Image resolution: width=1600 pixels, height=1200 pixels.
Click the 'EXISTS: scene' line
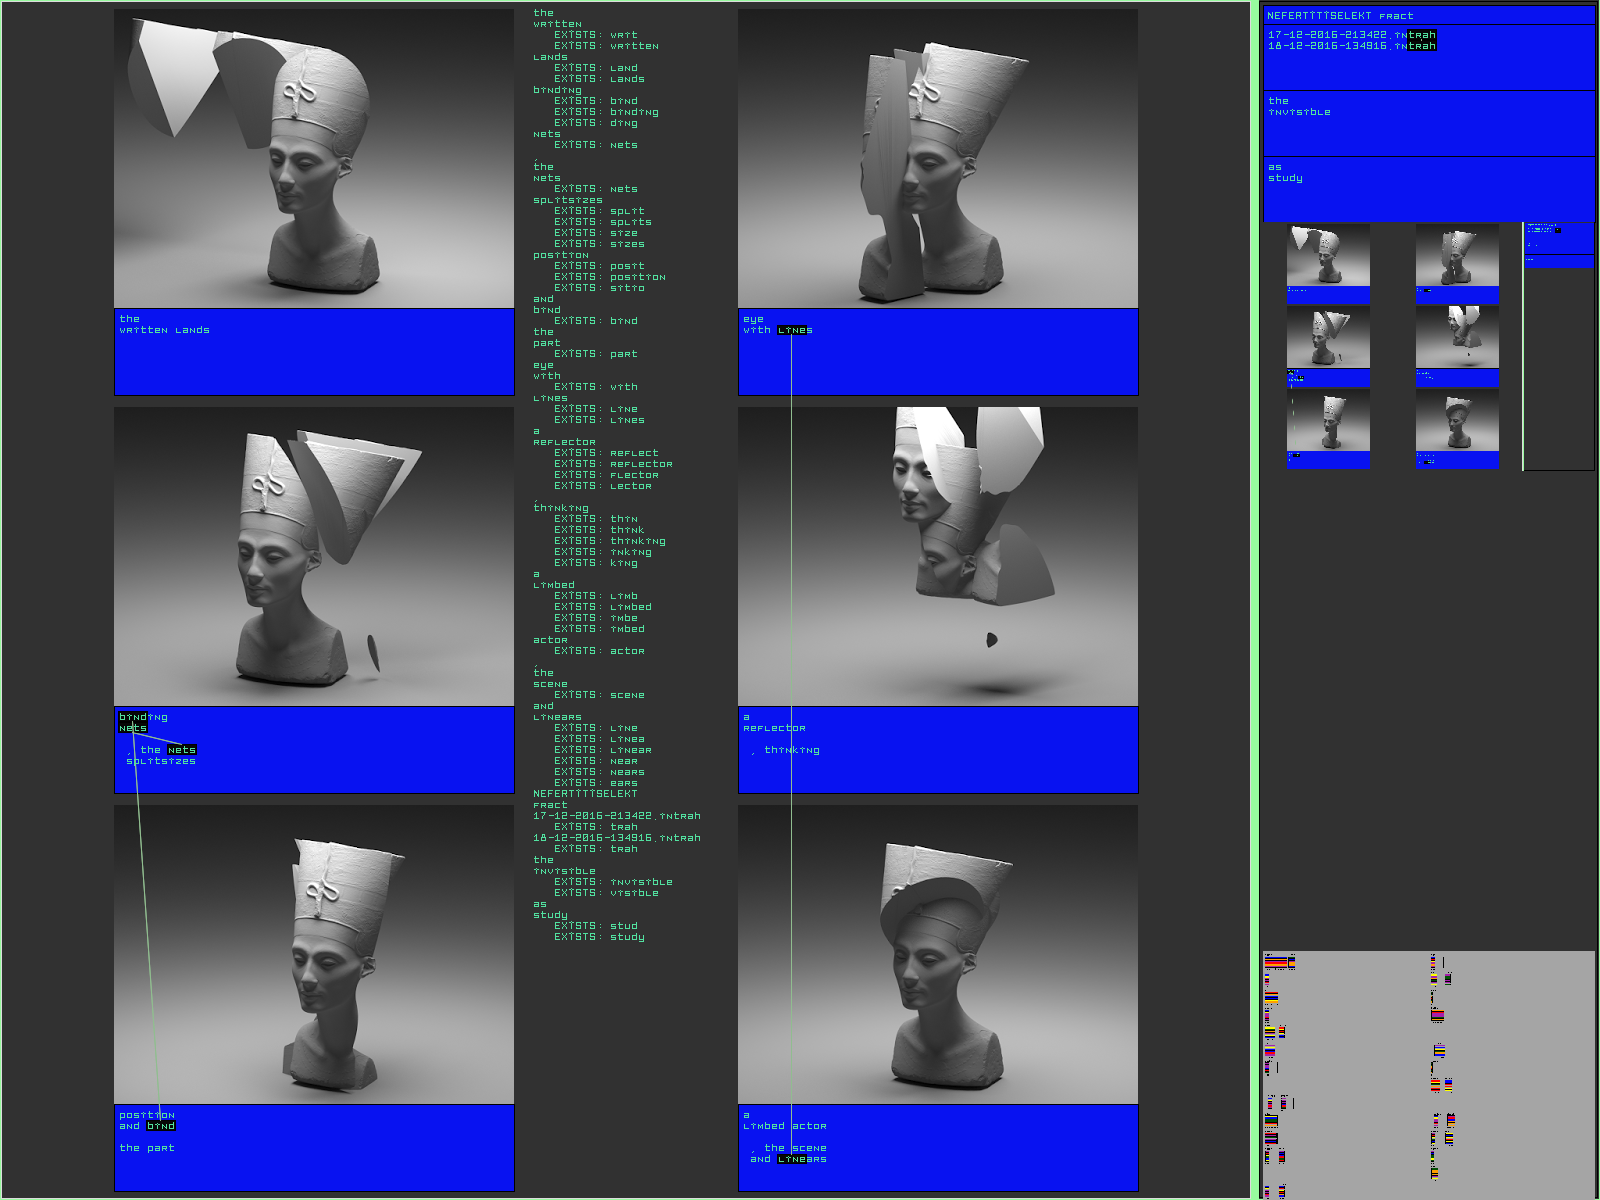[x=599, y=695]
